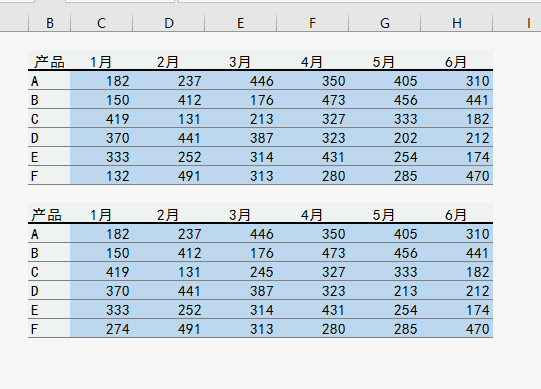Click cell with 274 in lower table

click(x=101, y=329)
